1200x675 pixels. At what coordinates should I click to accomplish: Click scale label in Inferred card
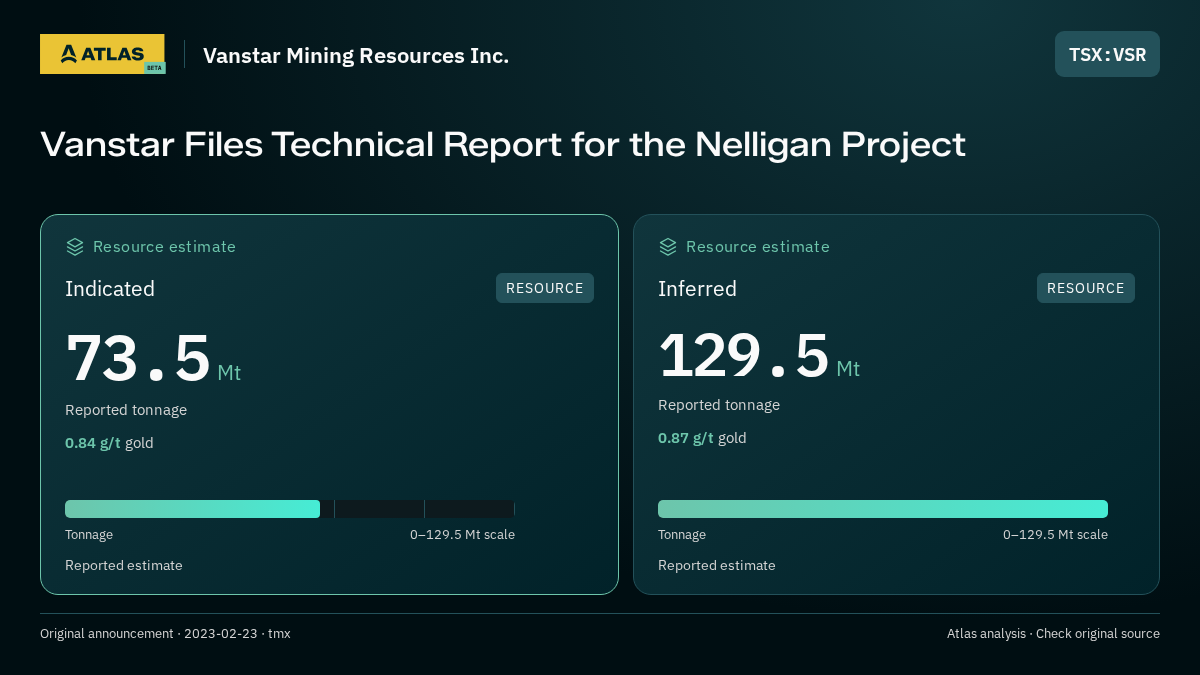coord(1055,535)
